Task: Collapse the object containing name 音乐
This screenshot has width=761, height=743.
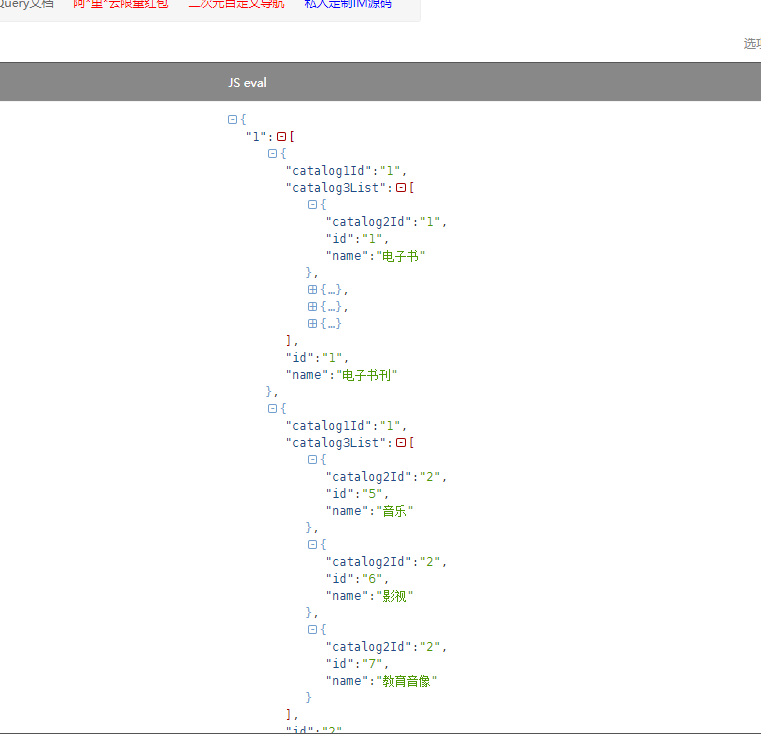Action: (312, 459)
